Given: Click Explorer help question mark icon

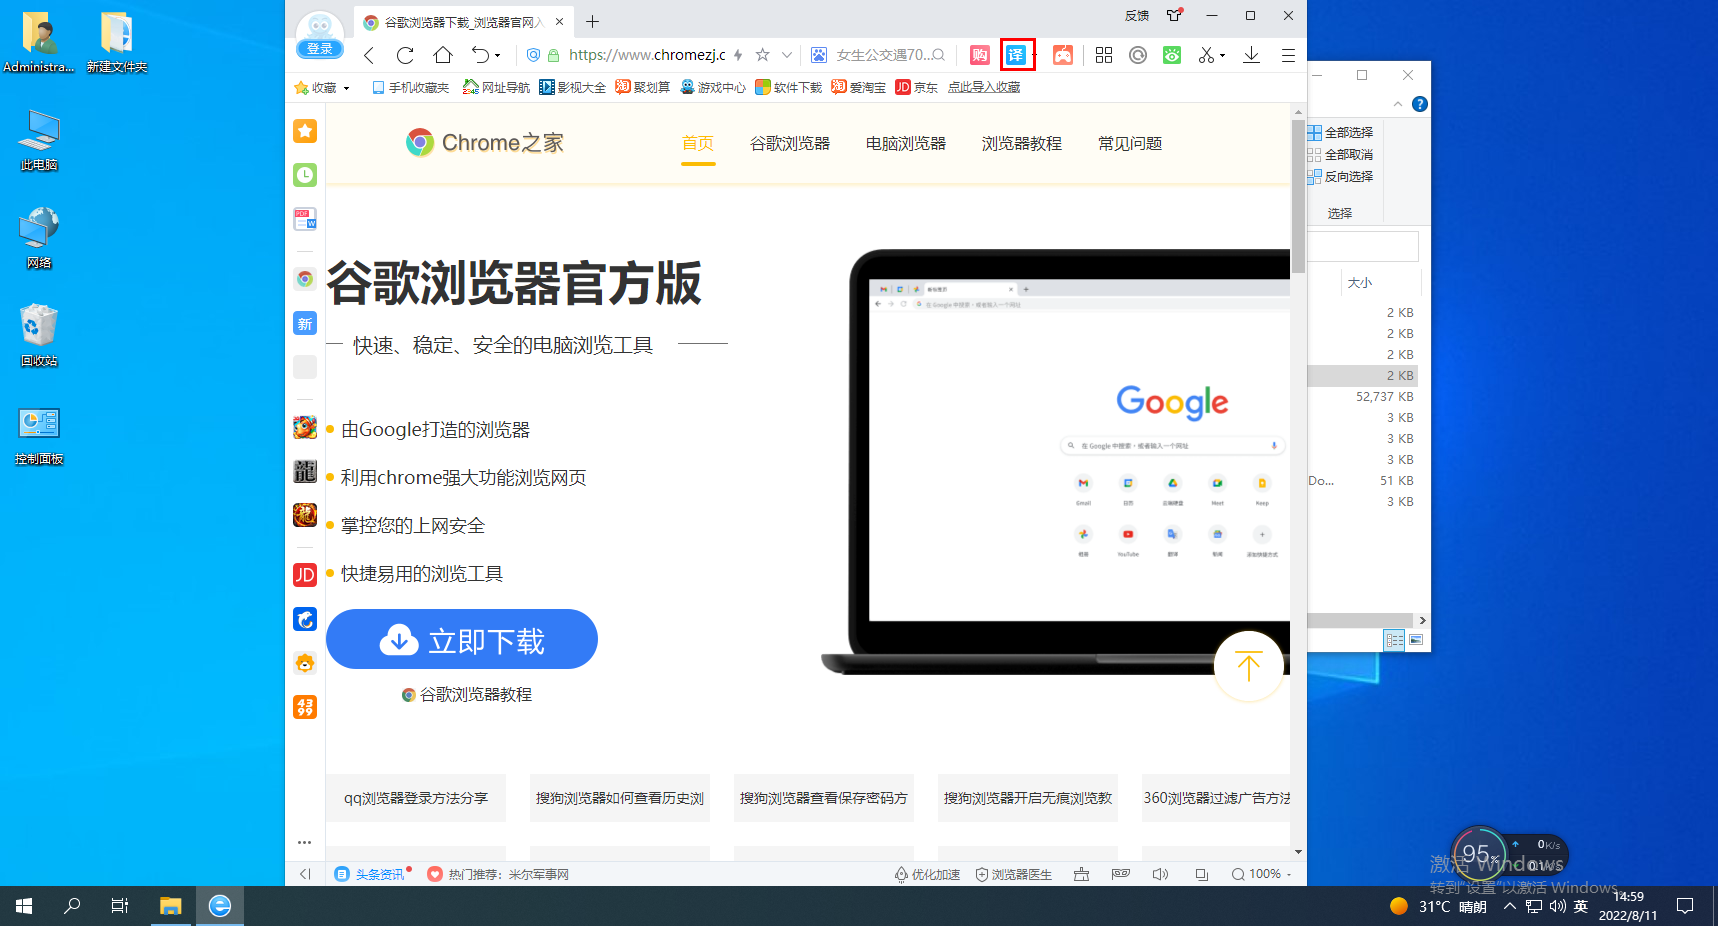Looking at the screenshot, I should [1420, 104].
